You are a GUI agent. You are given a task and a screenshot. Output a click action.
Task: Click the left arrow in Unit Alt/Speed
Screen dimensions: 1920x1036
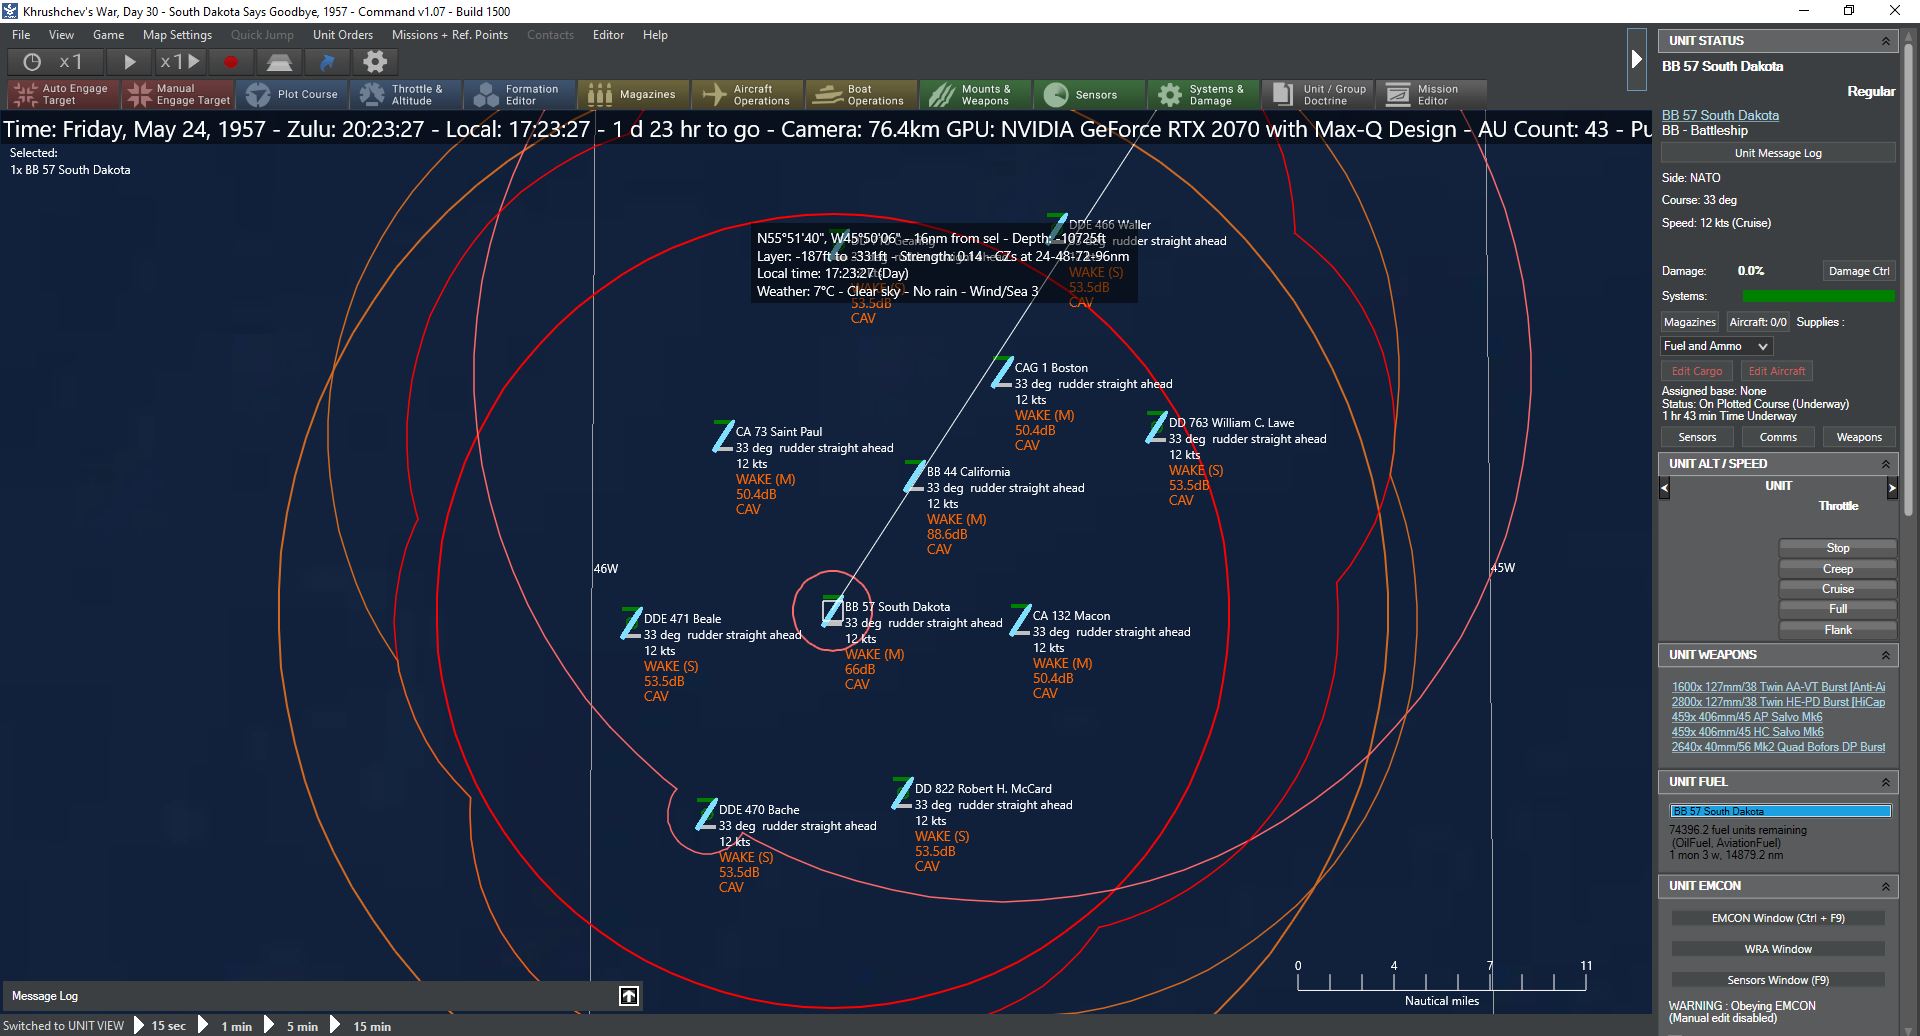click(1665, 488)
